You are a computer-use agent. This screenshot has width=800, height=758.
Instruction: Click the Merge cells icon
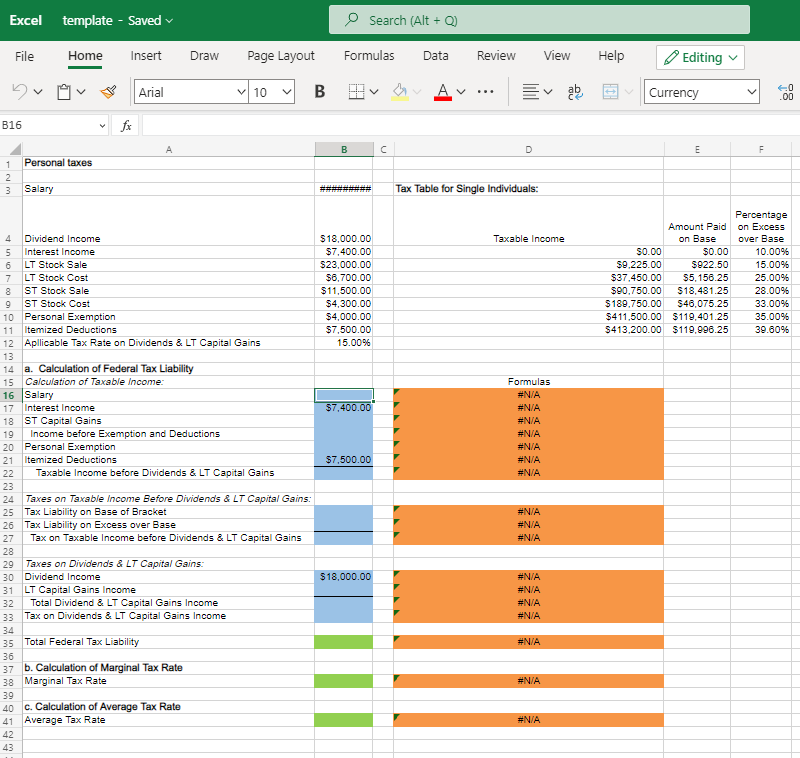[x=610, y=92]
